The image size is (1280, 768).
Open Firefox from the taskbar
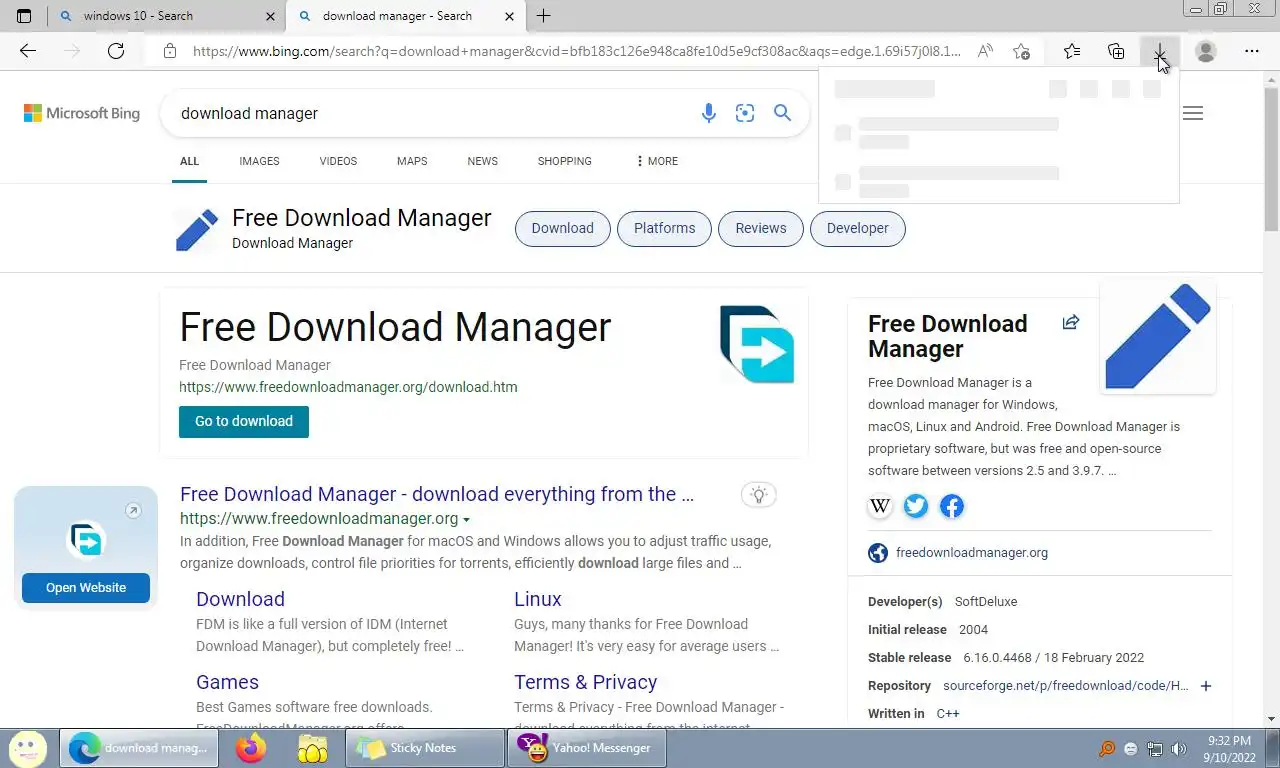tap(252, 748)
